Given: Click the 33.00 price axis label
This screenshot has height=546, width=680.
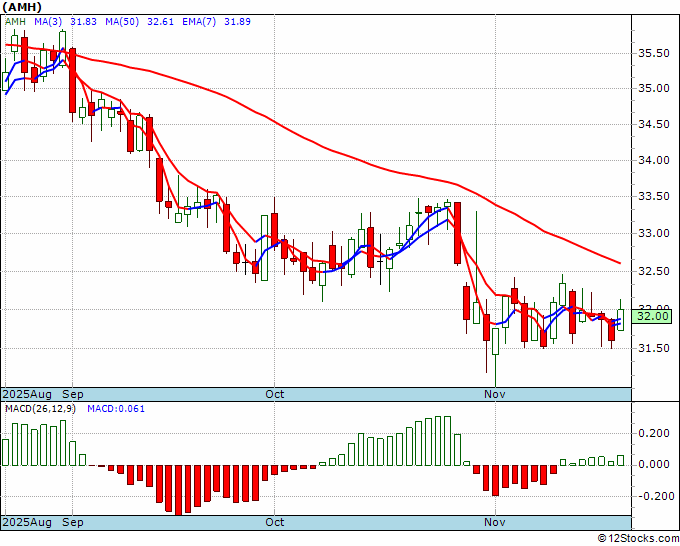Looking at the screenshot, I should [654, 233].
